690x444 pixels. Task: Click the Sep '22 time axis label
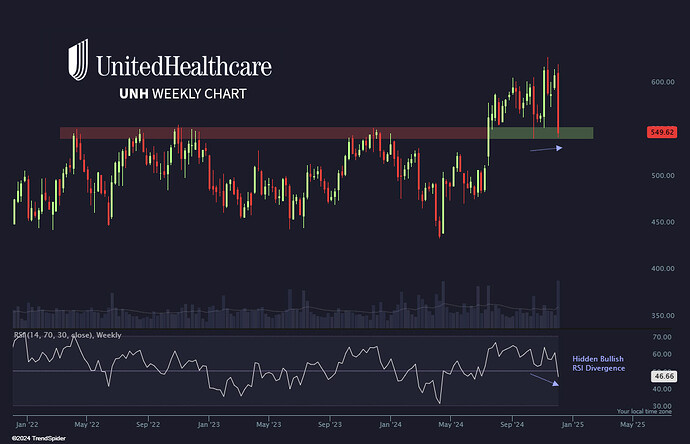[148, 424]
